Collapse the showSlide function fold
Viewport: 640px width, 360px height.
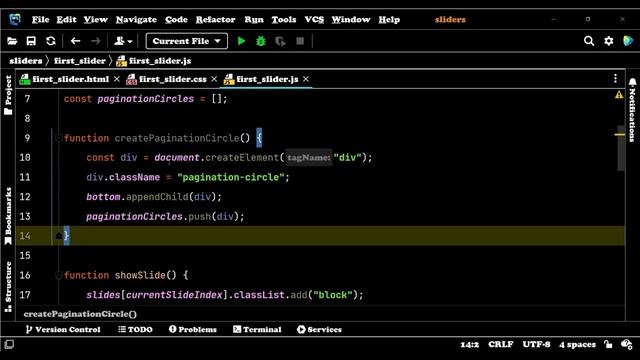[58, 275]
